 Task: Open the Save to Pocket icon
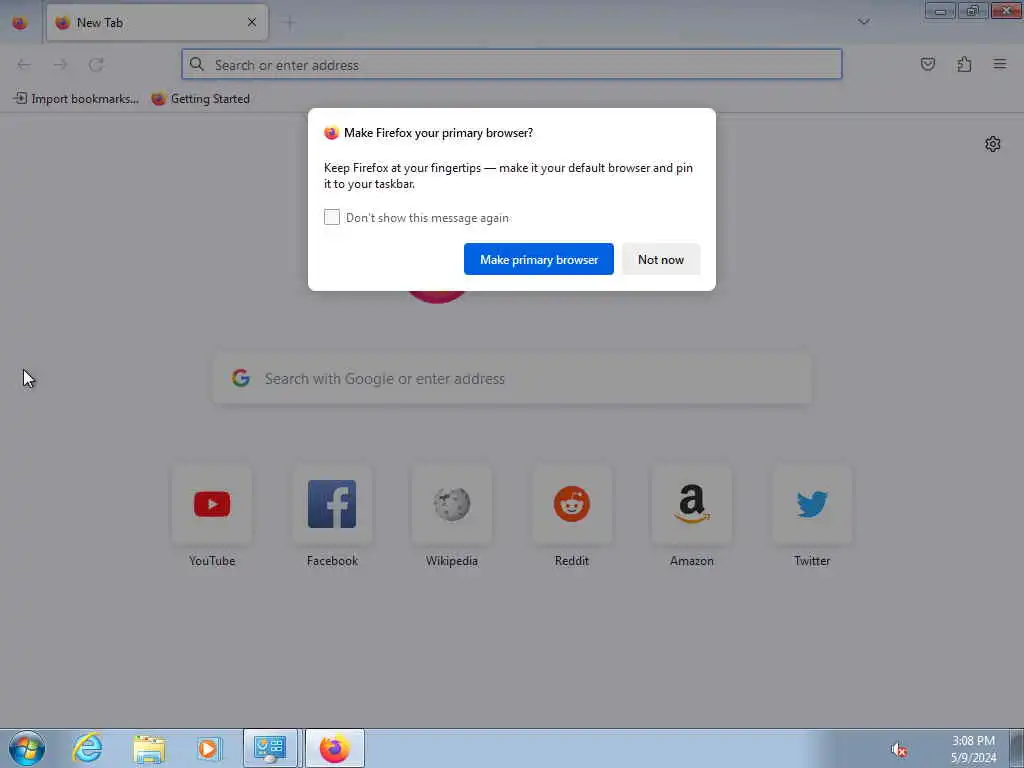(927, 64)
